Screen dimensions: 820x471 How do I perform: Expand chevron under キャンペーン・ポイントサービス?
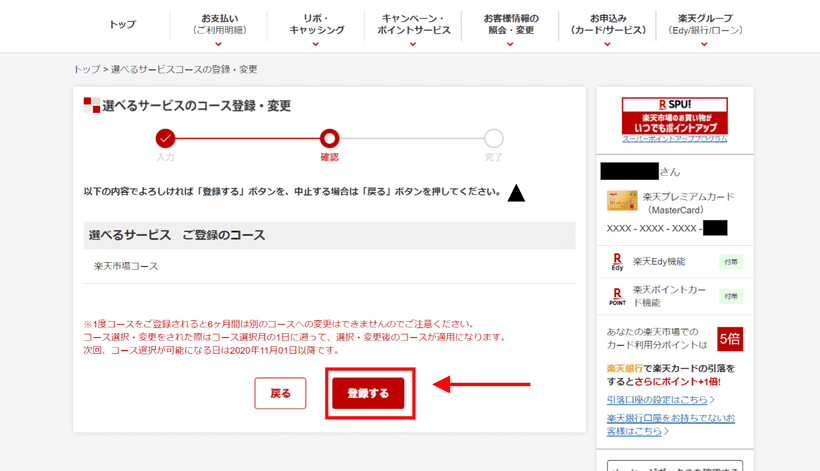pyautogui.click(x=413, y=44)
